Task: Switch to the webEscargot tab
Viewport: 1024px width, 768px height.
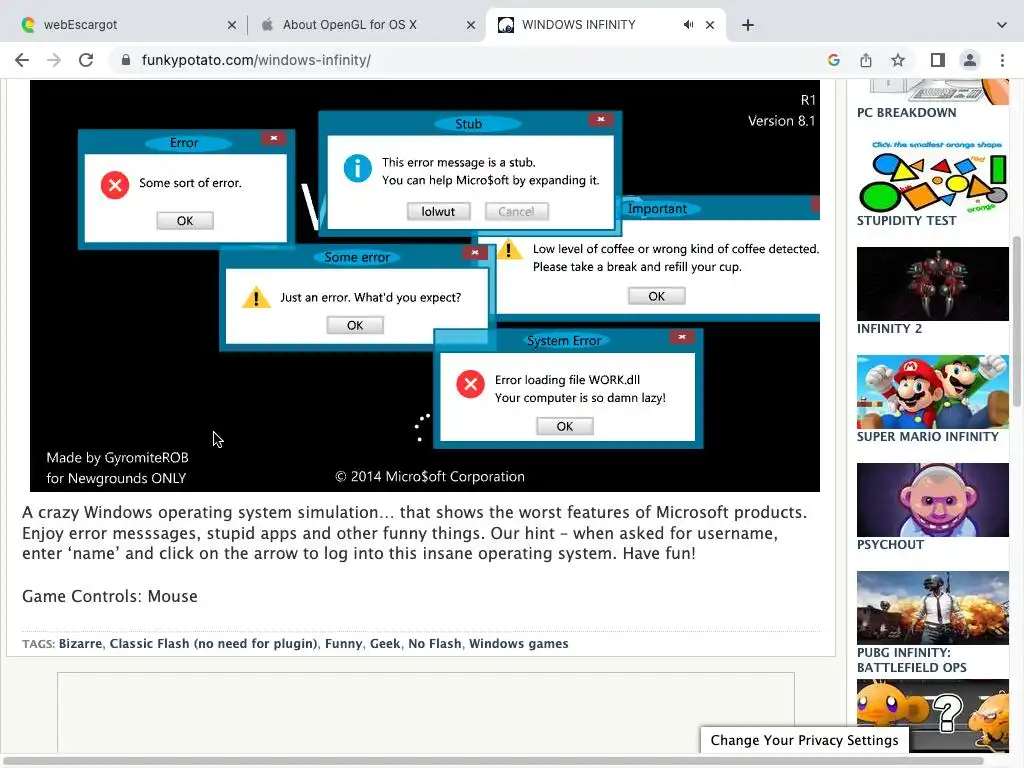Action: 124,25
